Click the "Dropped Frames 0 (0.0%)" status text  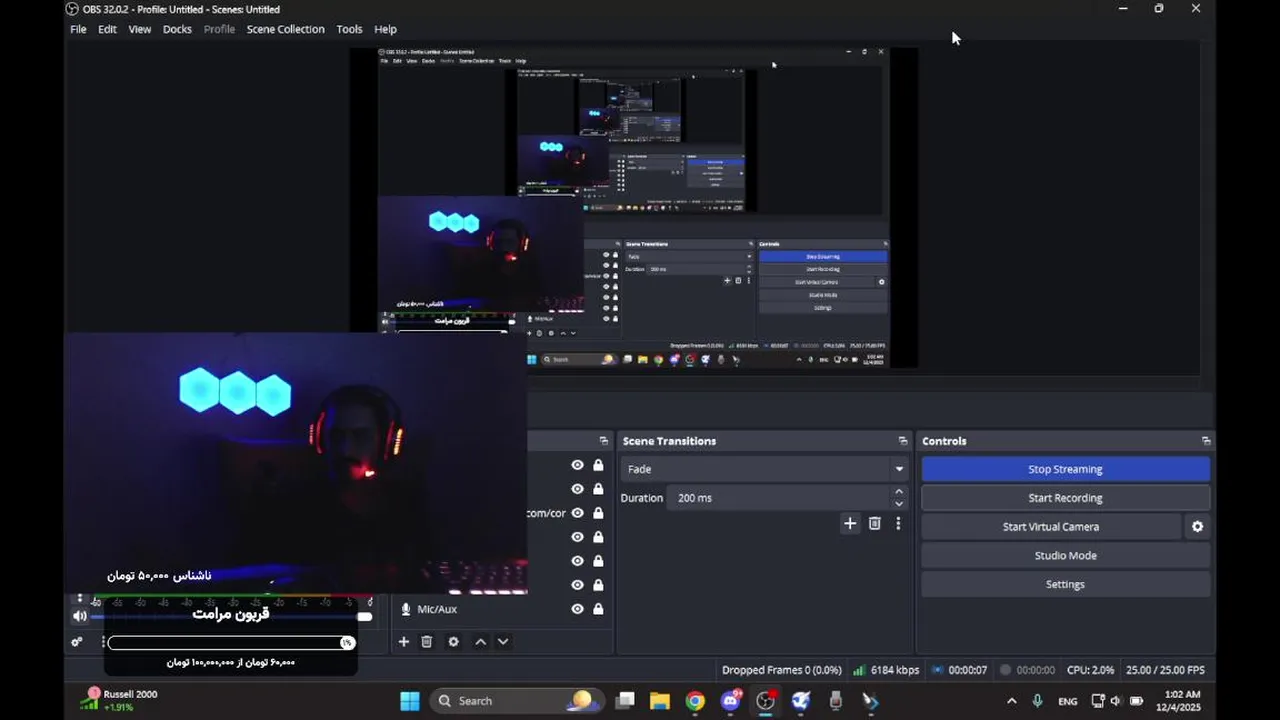pyautogui.click(x=781, y=670)
